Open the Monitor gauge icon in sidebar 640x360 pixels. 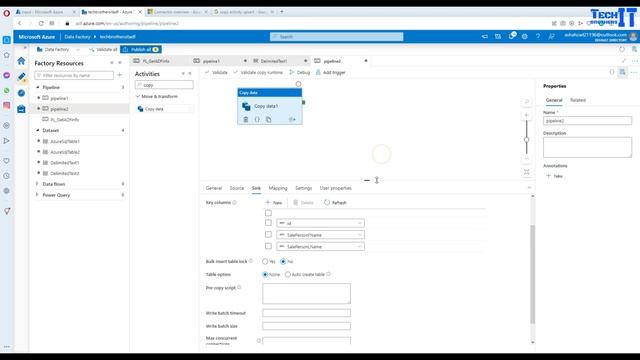(x=22, y=93)
